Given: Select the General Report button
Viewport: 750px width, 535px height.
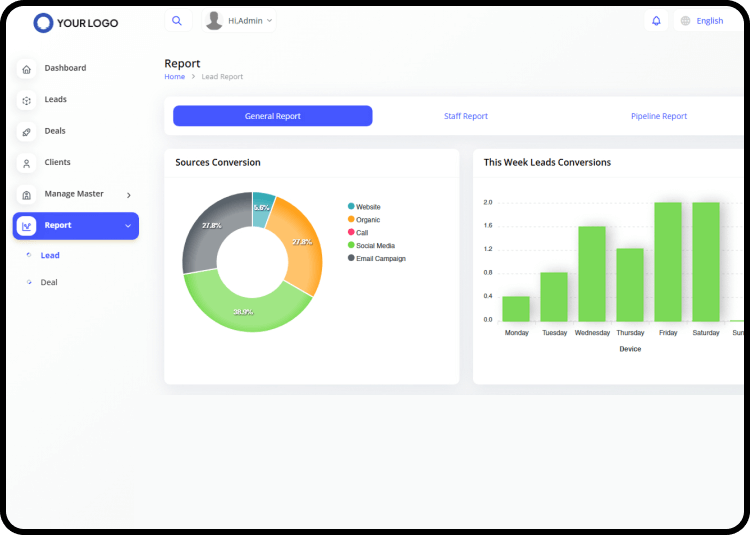Looking at the screenshot, I should pos(272,116).
